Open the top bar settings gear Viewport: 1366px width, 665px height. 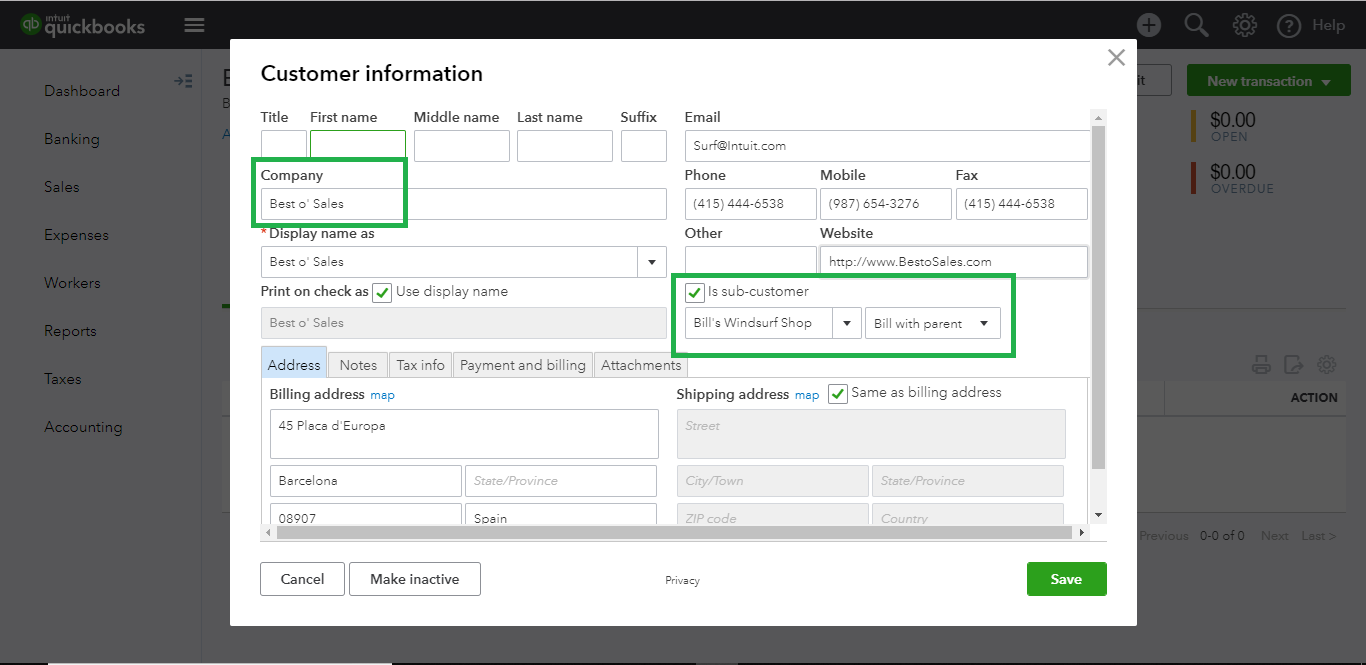pos(1245,25)
